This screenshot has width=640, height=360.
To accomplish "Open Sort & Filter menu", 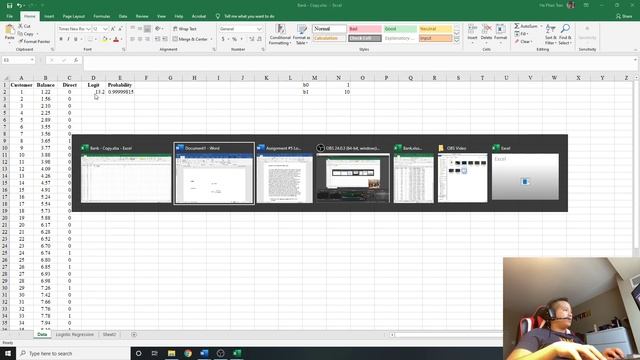I will click(x=551, y=34).
